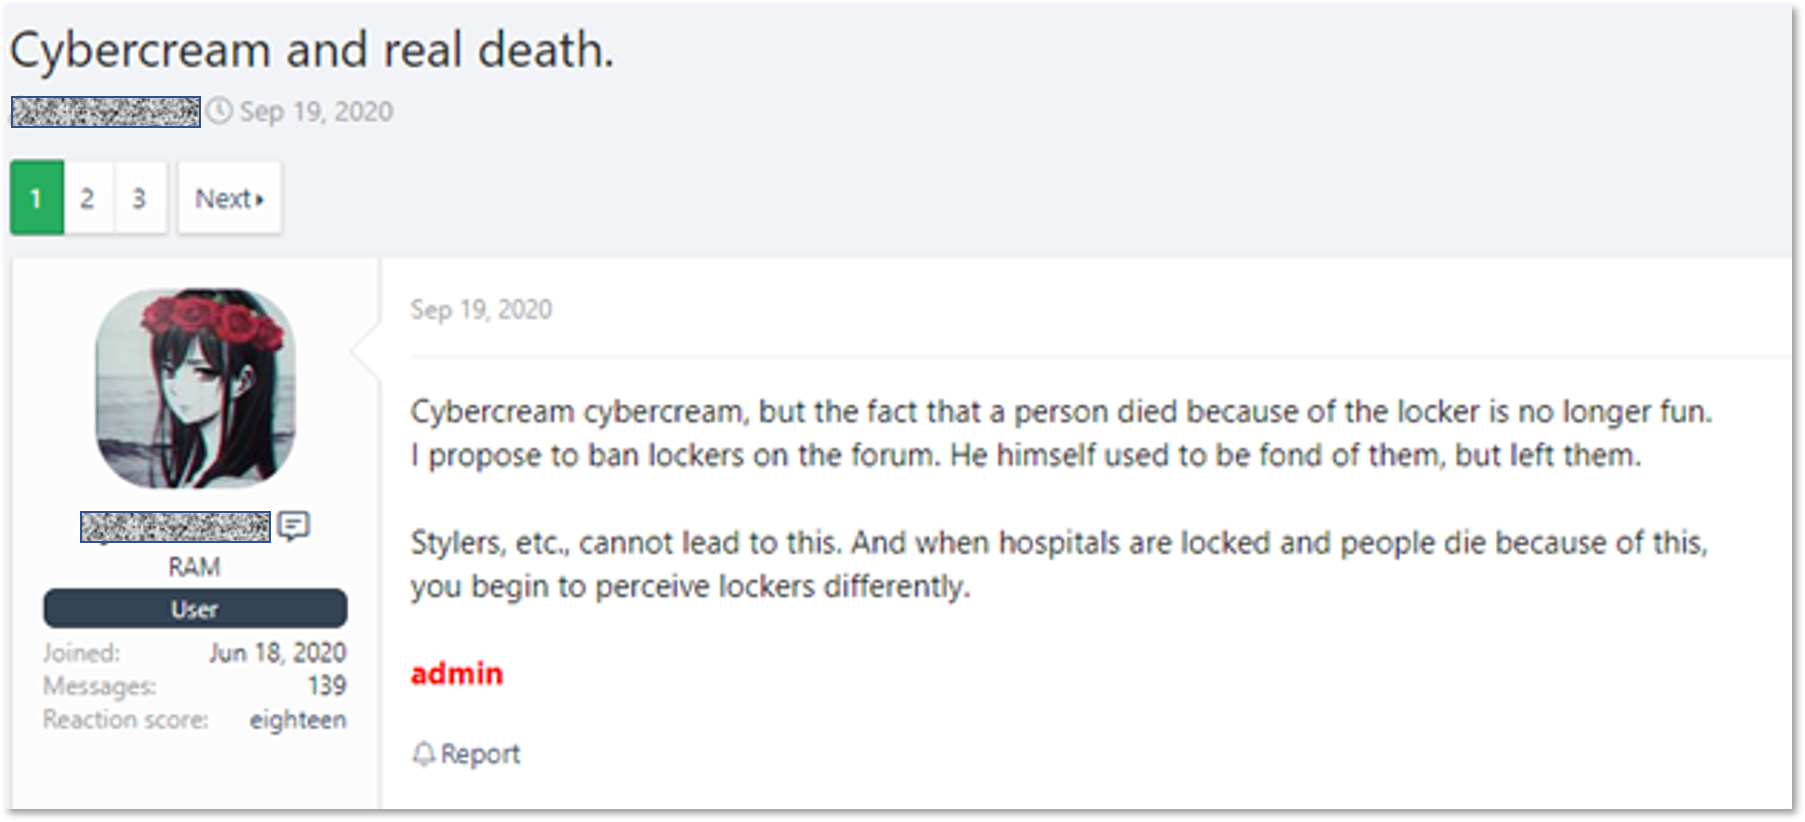Open the redacted thread author name

pos(105,111)
